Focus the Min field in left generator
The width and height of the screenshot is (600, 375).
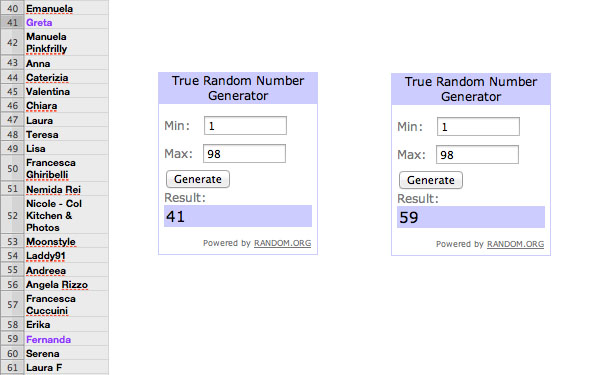click(245, 126)
